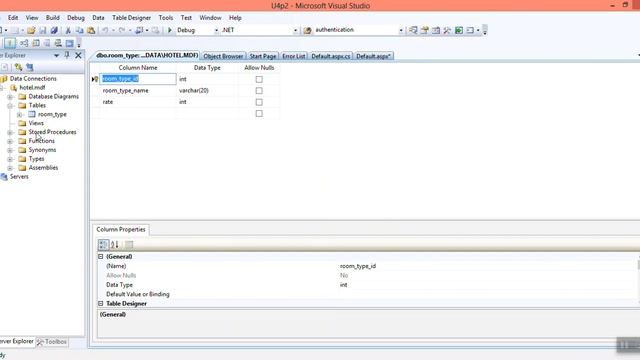Open the Tools menu

pyautogui.click(x=166, y=18)
